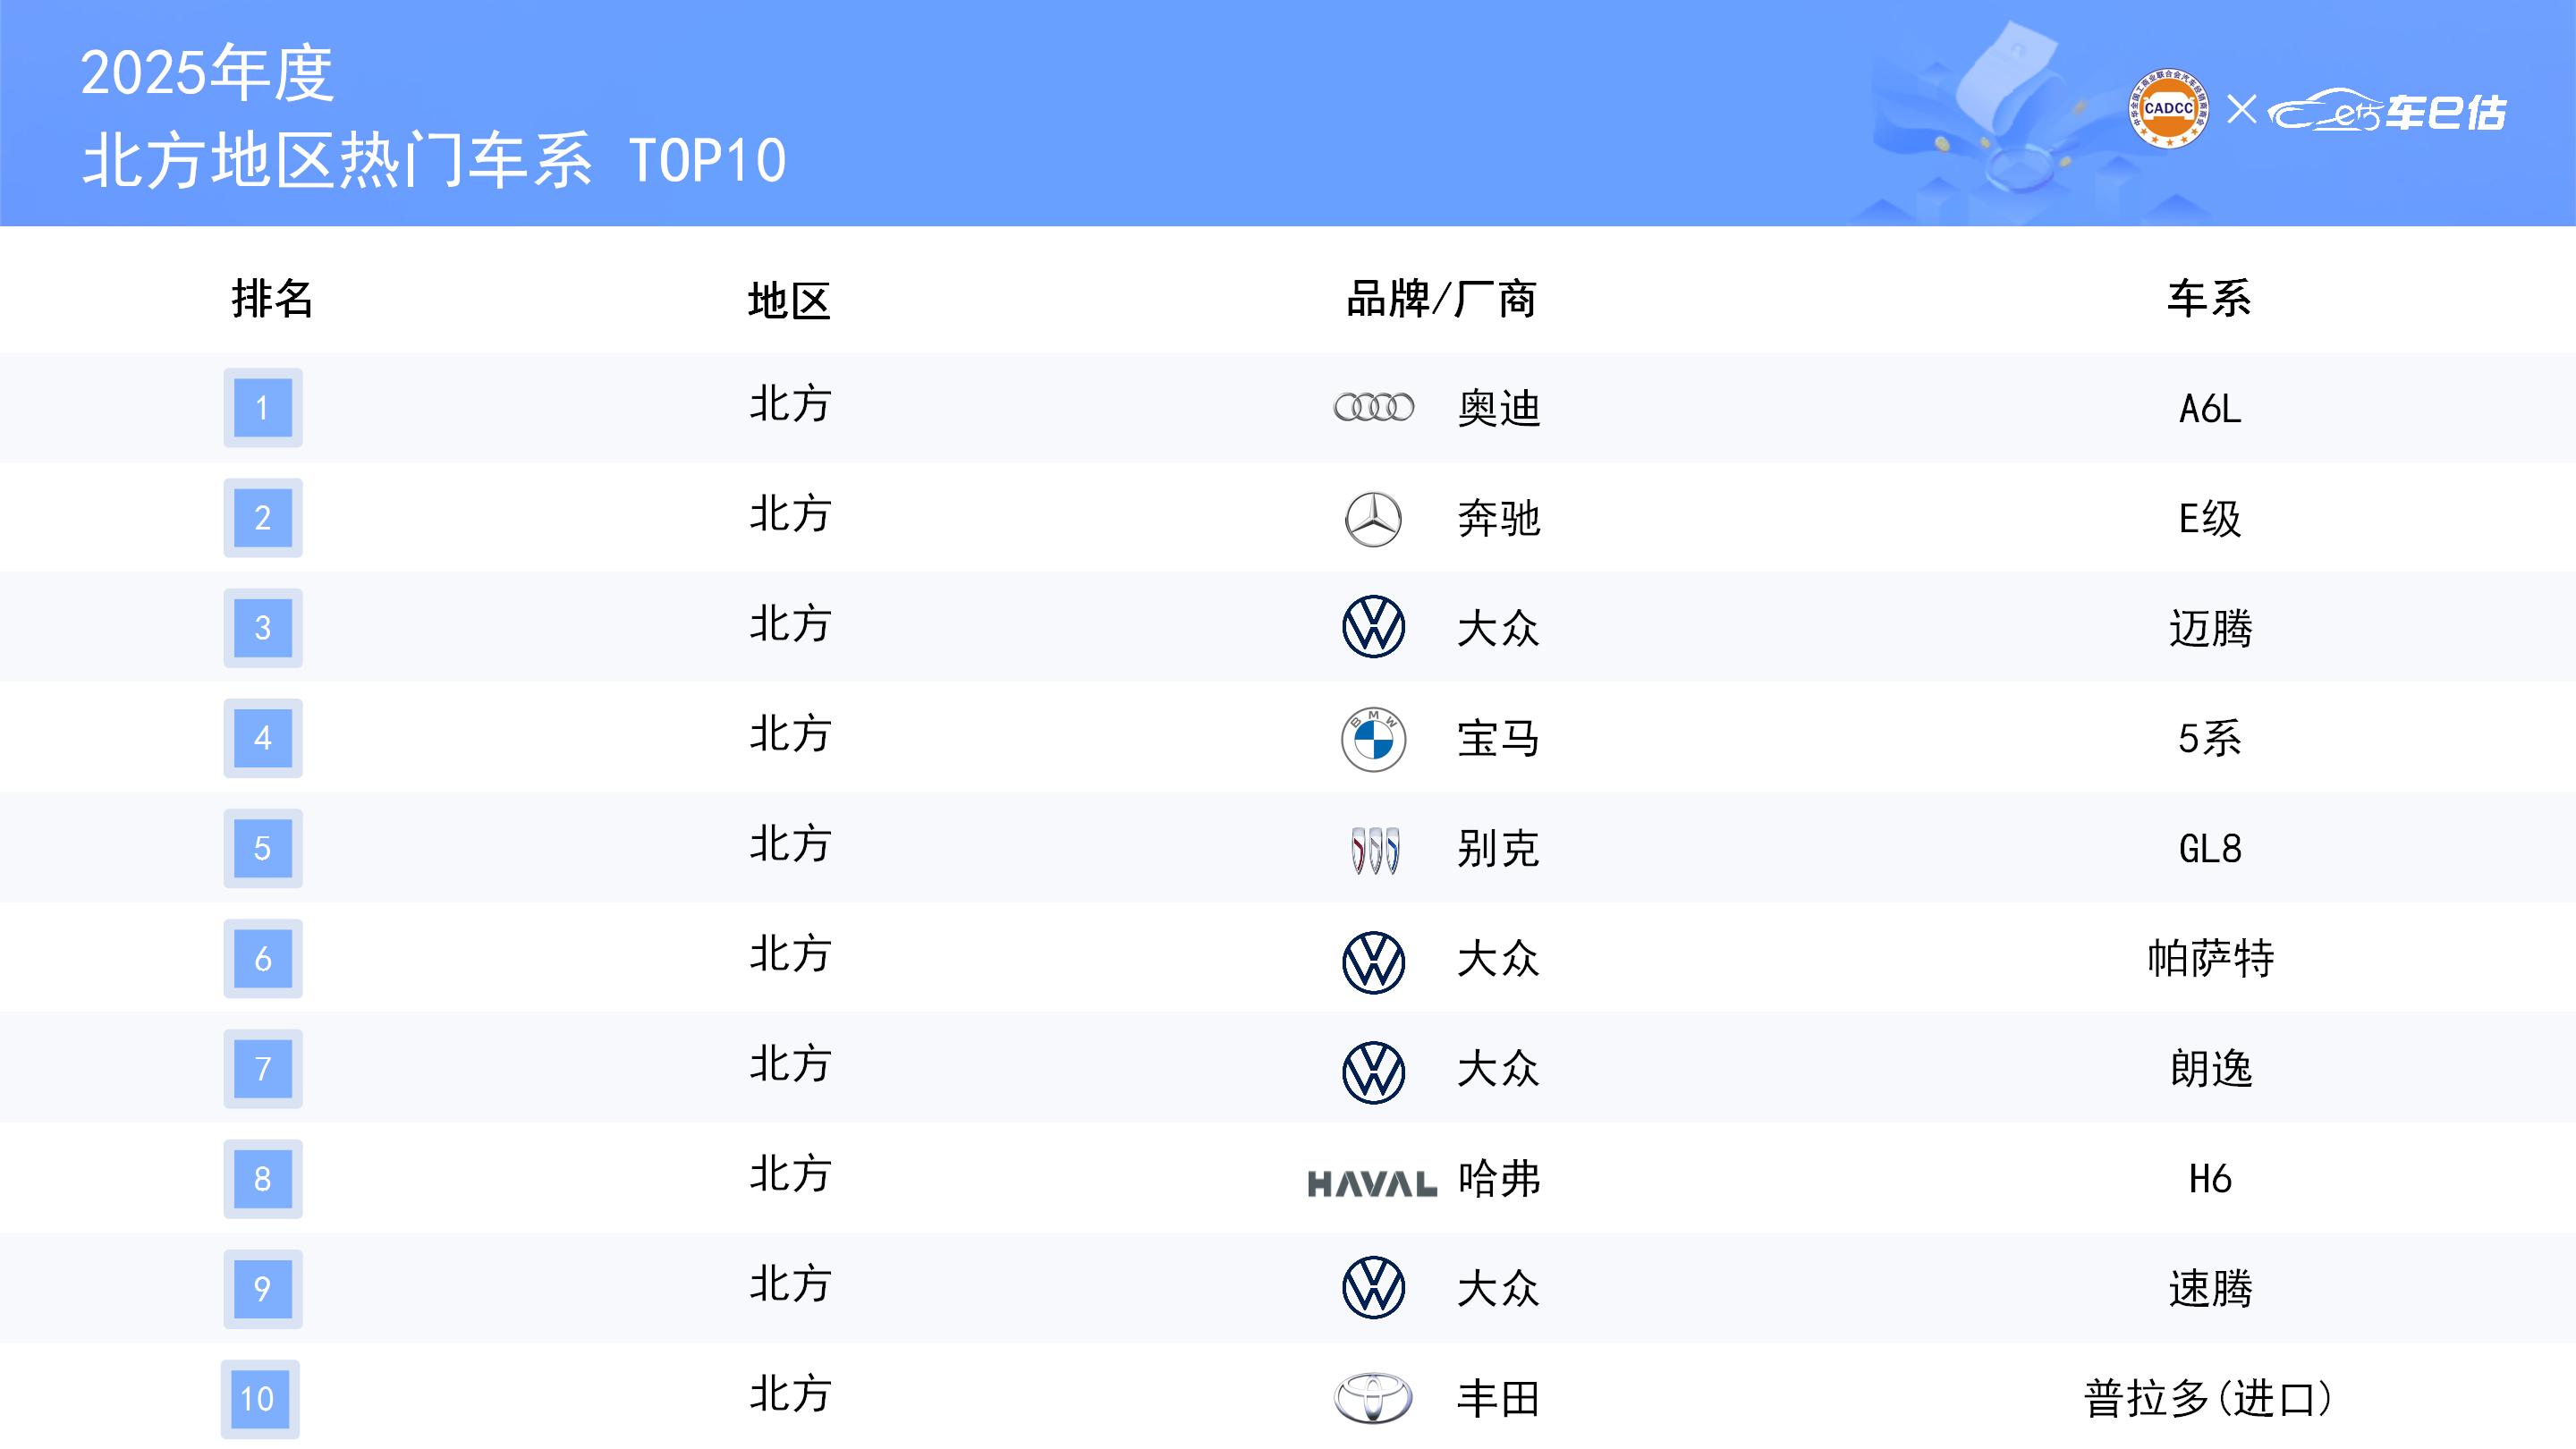2576x1449 pixels.
Task: Click the Volkswagen logo beside 迈腾
Action: (1373, 627)
